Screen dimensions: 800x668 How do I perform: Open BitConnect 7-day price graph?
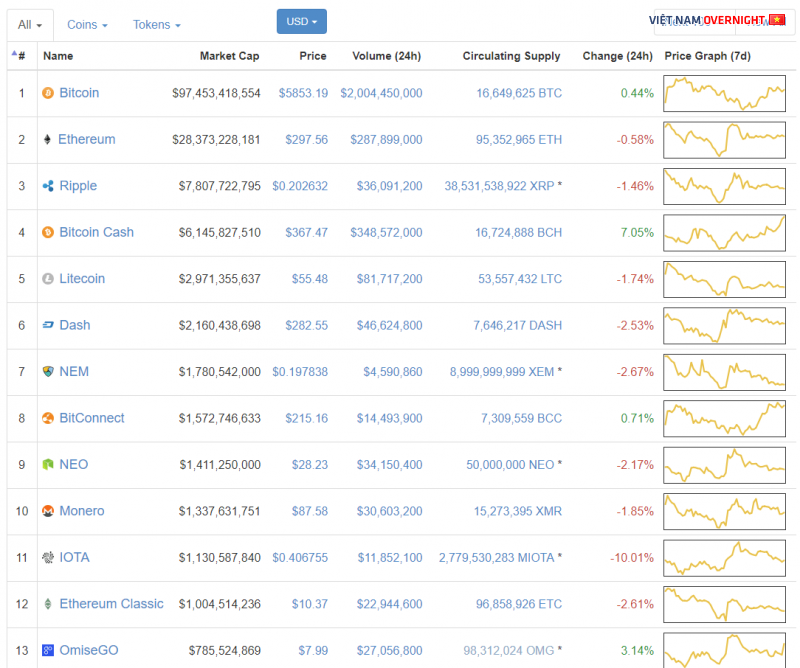tap(724, 418)
